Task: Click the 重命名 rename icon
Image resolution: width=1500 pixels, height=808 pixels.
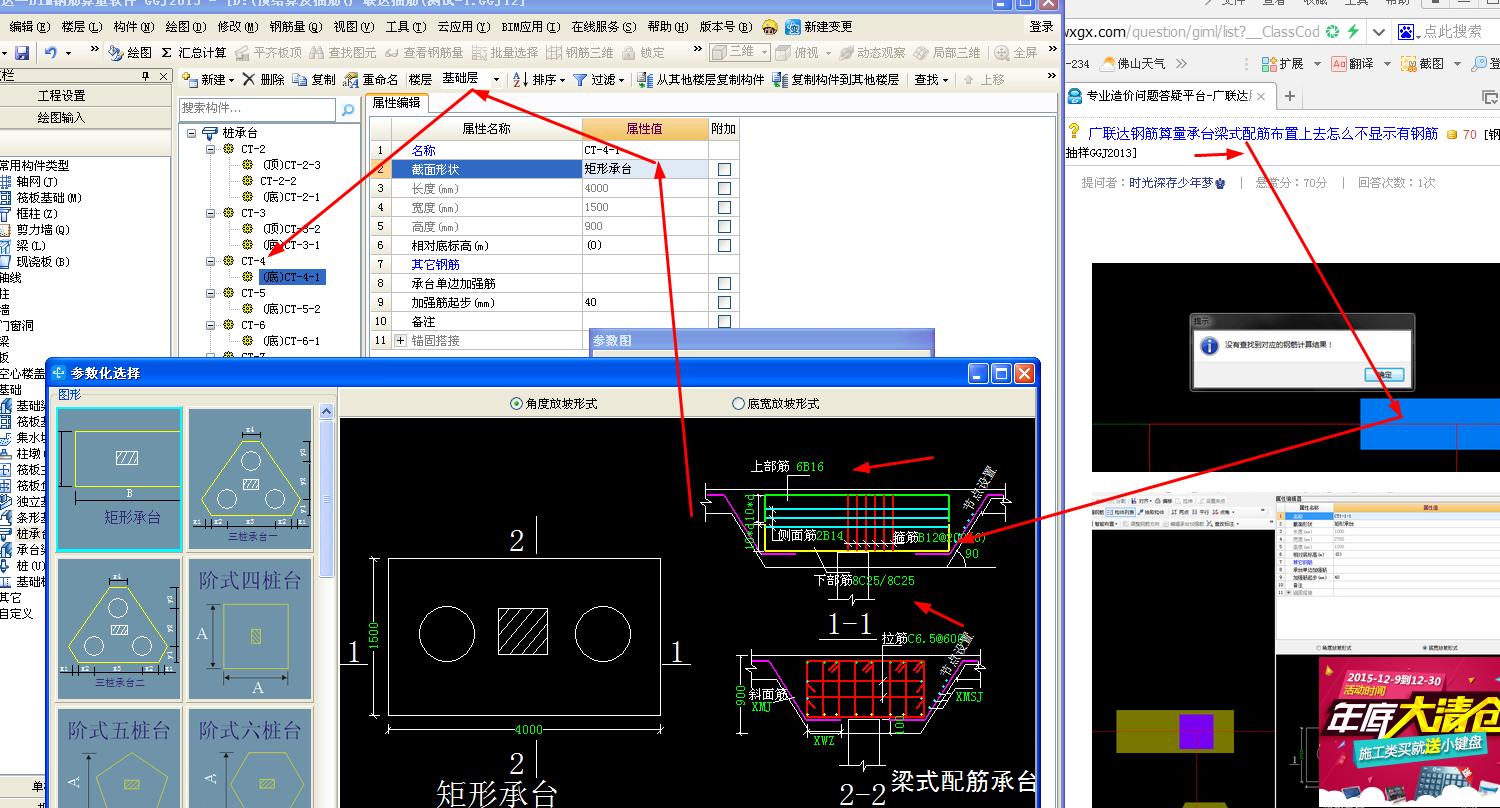Action: (x=351, y=79)
